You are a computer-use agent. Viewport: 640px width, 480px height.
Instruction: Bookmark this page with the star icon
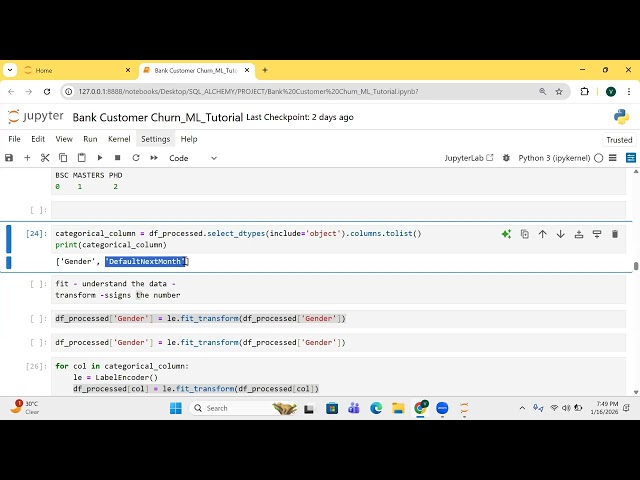pos(559,91)
